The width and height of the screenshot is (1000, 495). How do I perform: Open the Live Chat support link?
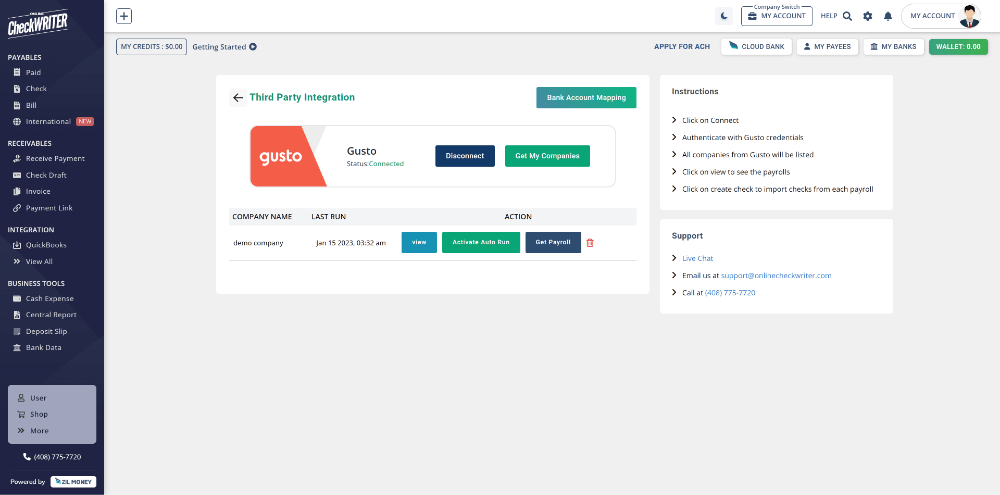[698, 258]
